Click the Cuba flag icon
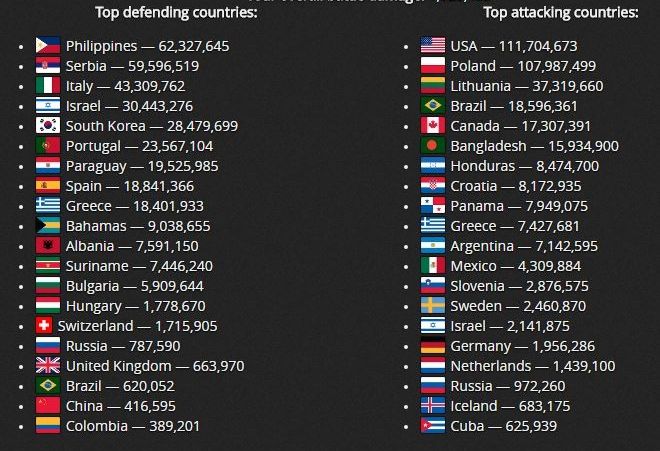This screenshot has width=660, height=451. coord(433,426)
